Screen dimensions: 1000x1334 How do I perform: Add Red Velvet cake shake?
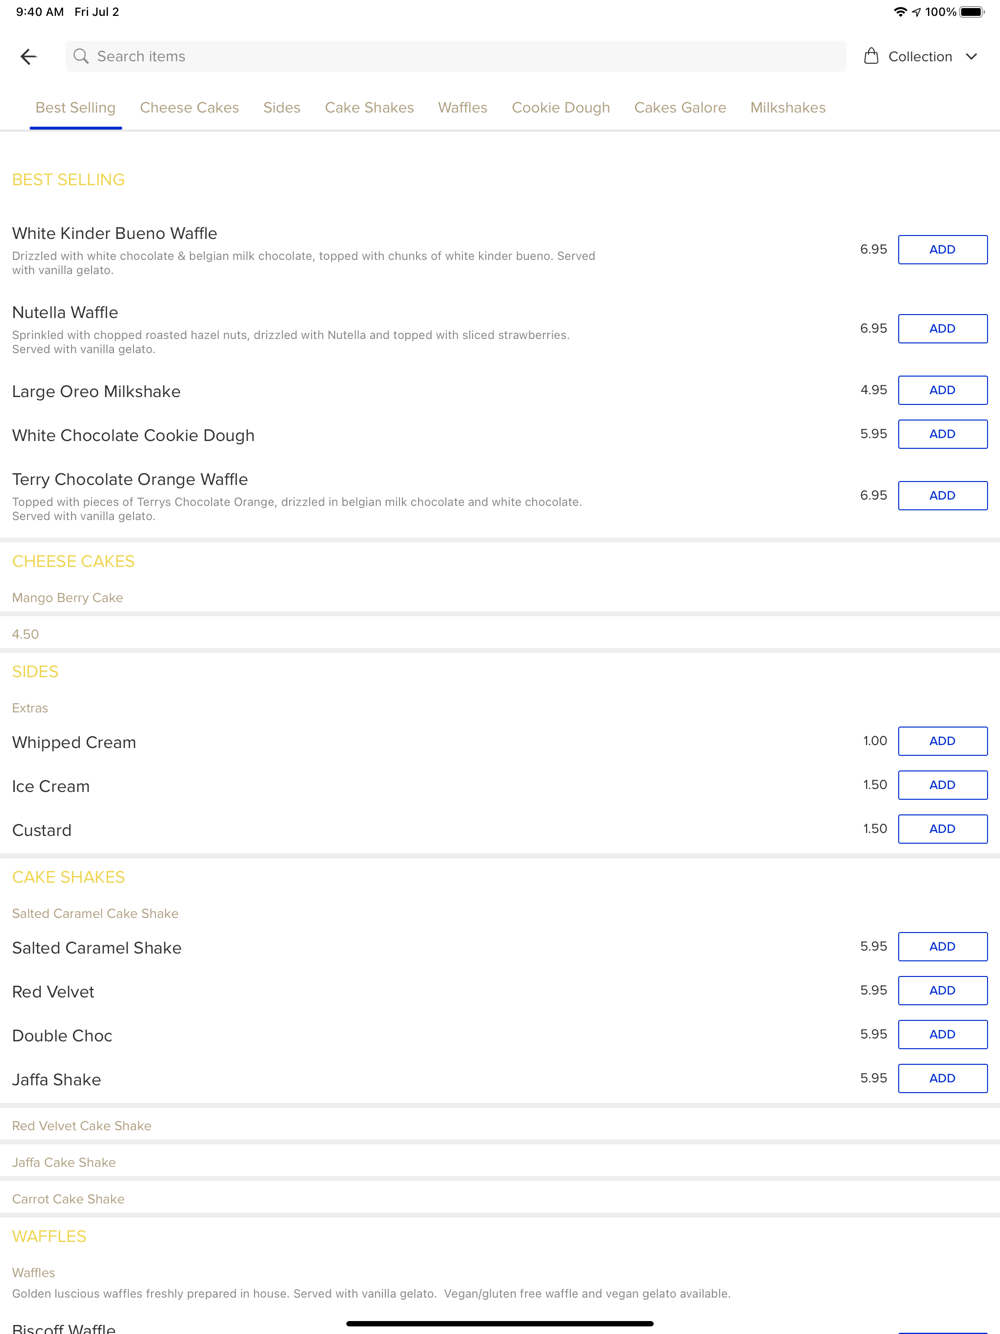pyautogui.click(x=942, y=990)
